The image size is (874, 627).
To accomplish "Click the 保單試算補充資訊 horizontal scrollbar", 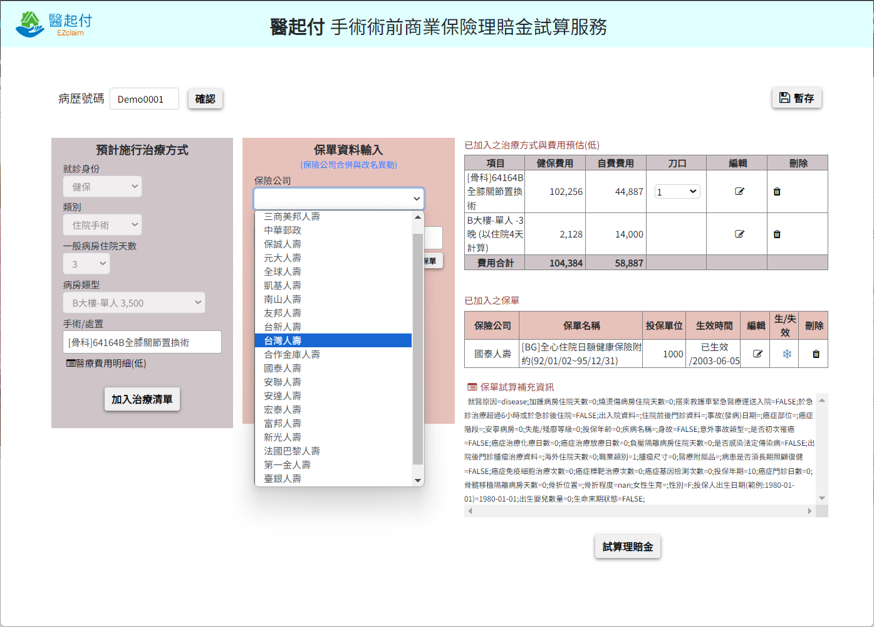I will pyautogui.click(x=640, y=511).
